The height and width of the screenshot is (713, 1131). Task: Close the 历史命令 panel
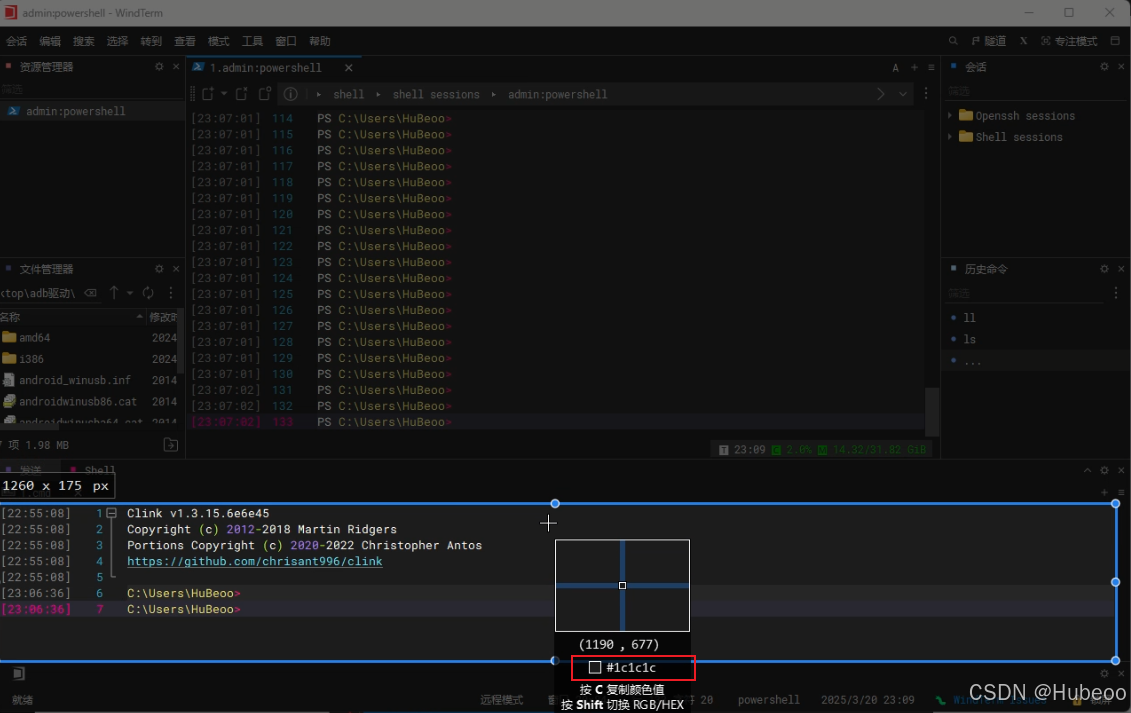click(1121, 268)
